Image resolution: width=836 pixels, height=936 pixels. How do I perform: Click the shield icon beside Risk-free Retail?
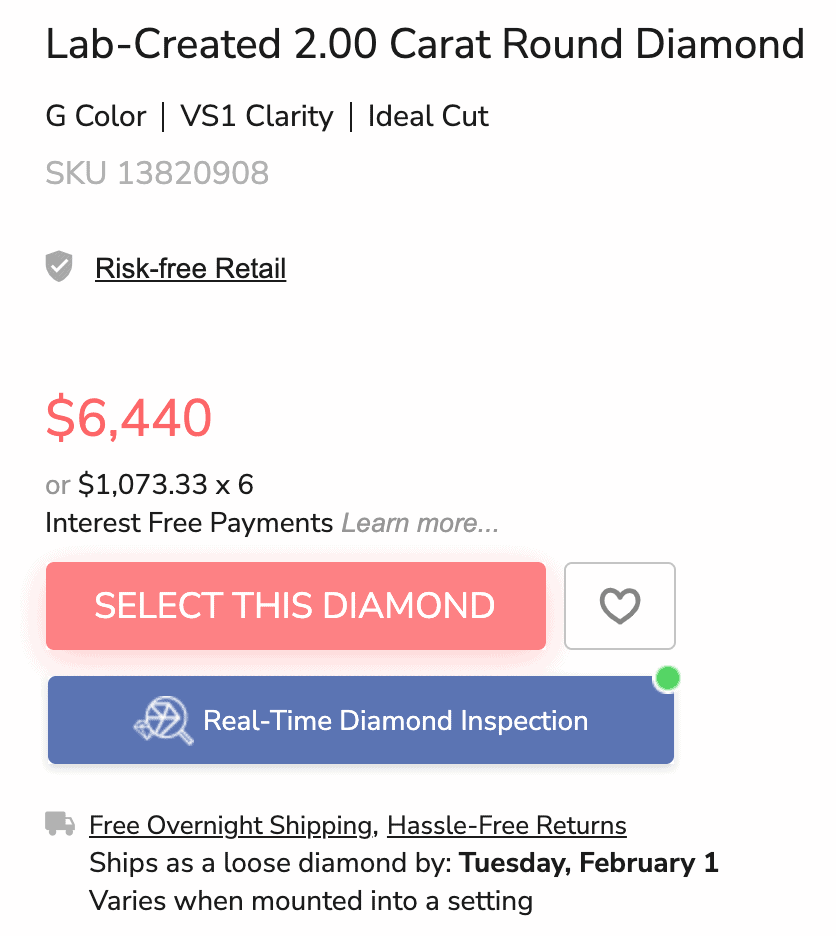60,267
